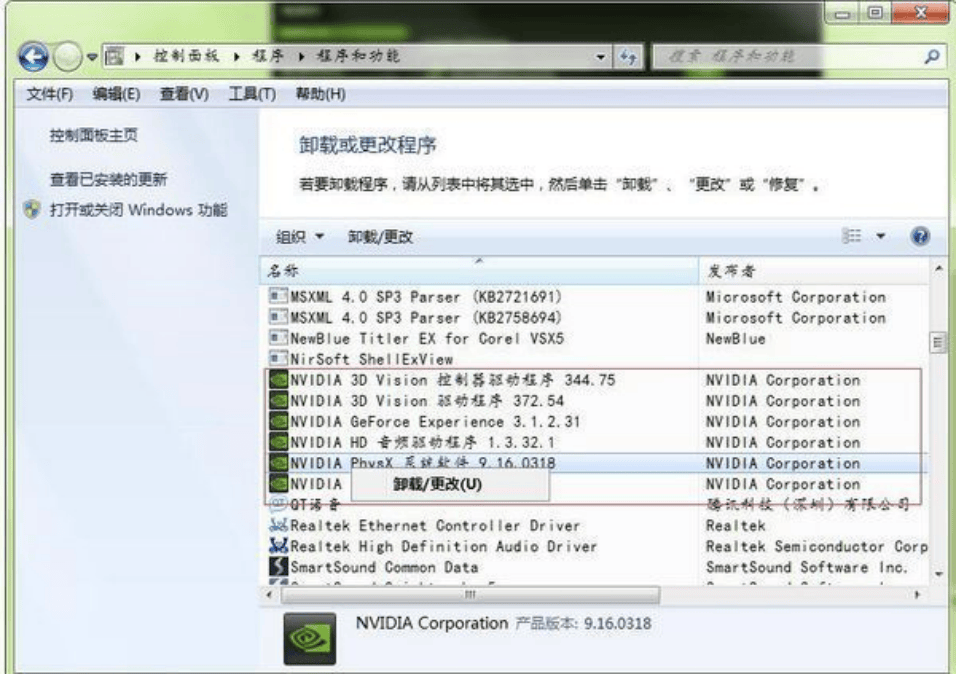
Task: Expand the address bar history dropdown
Action: 601,57
